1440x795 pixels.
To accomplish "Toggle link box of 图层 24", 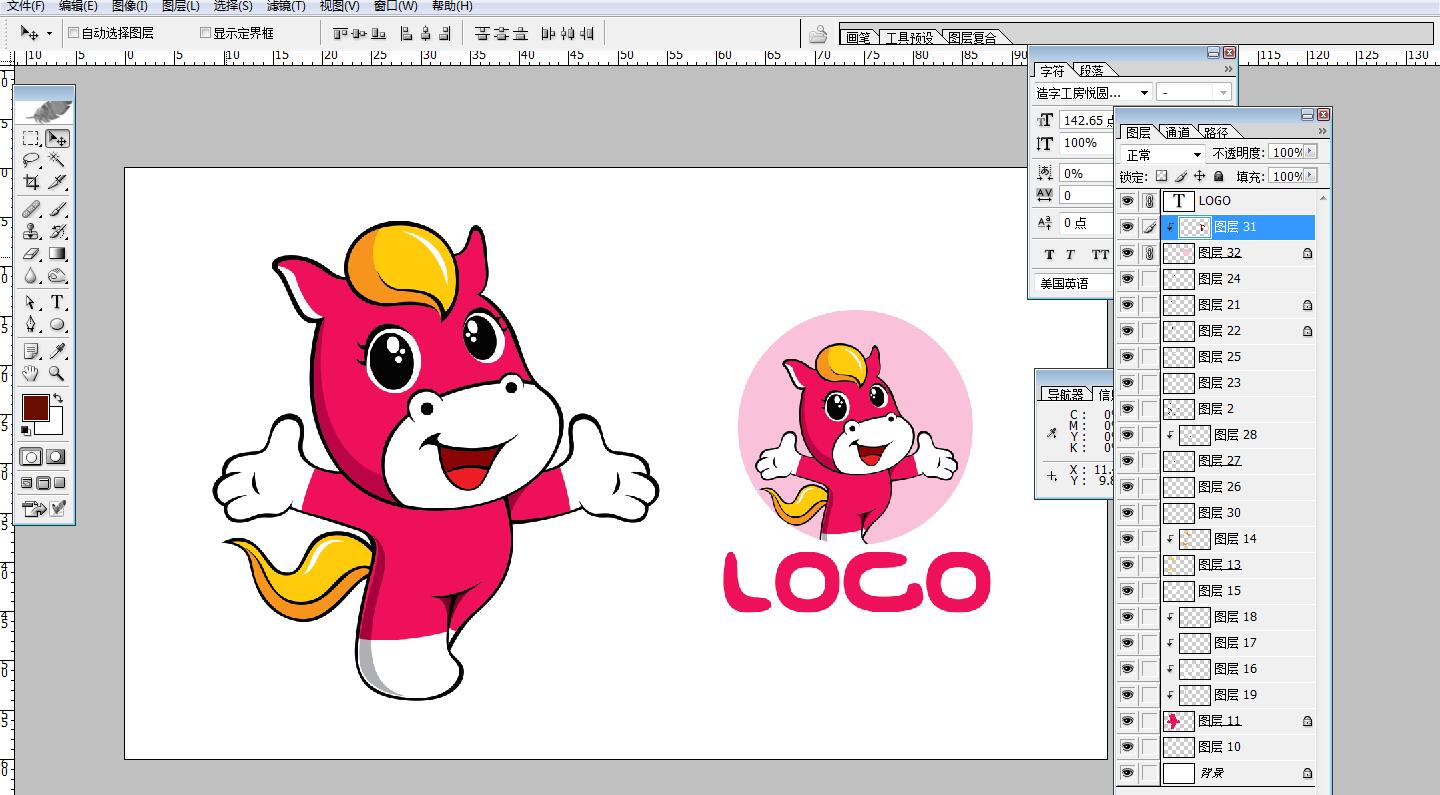I will pyautogui.click(x=1149, y=279).
